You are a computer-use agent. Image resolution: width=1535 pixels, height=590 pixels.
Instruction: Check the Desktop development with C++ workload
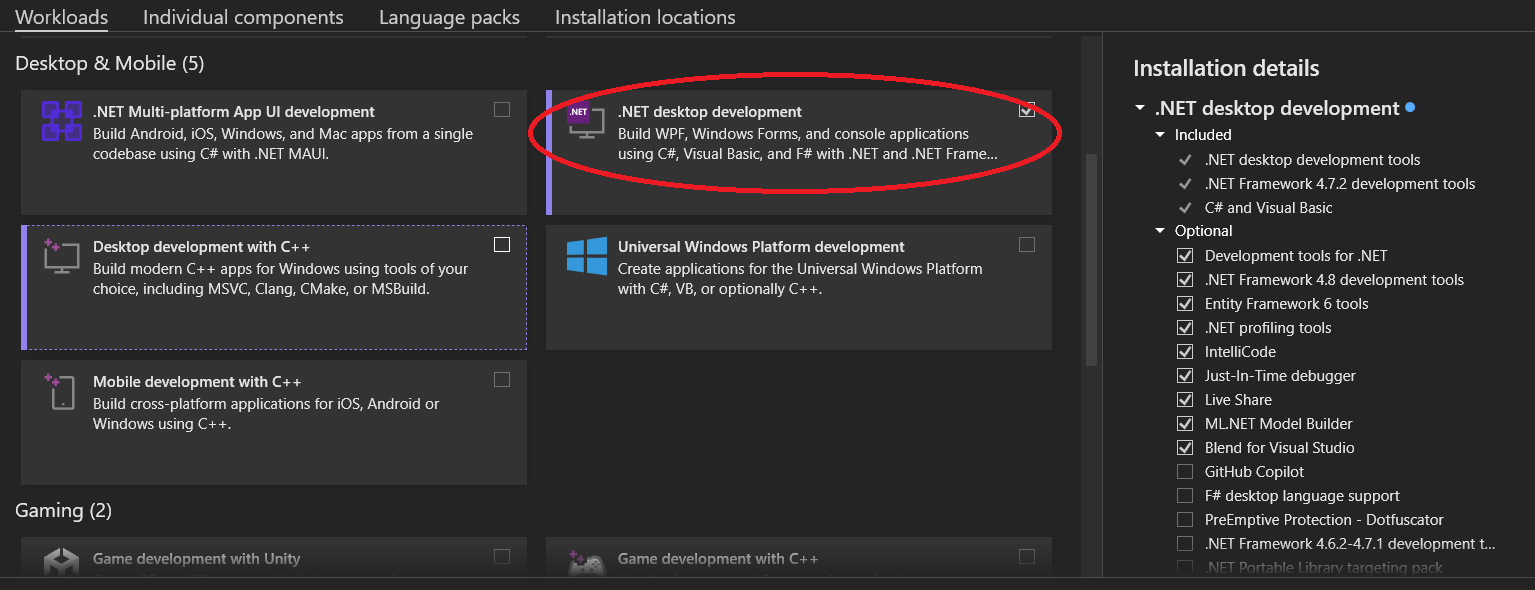click(x=502, y=244)
